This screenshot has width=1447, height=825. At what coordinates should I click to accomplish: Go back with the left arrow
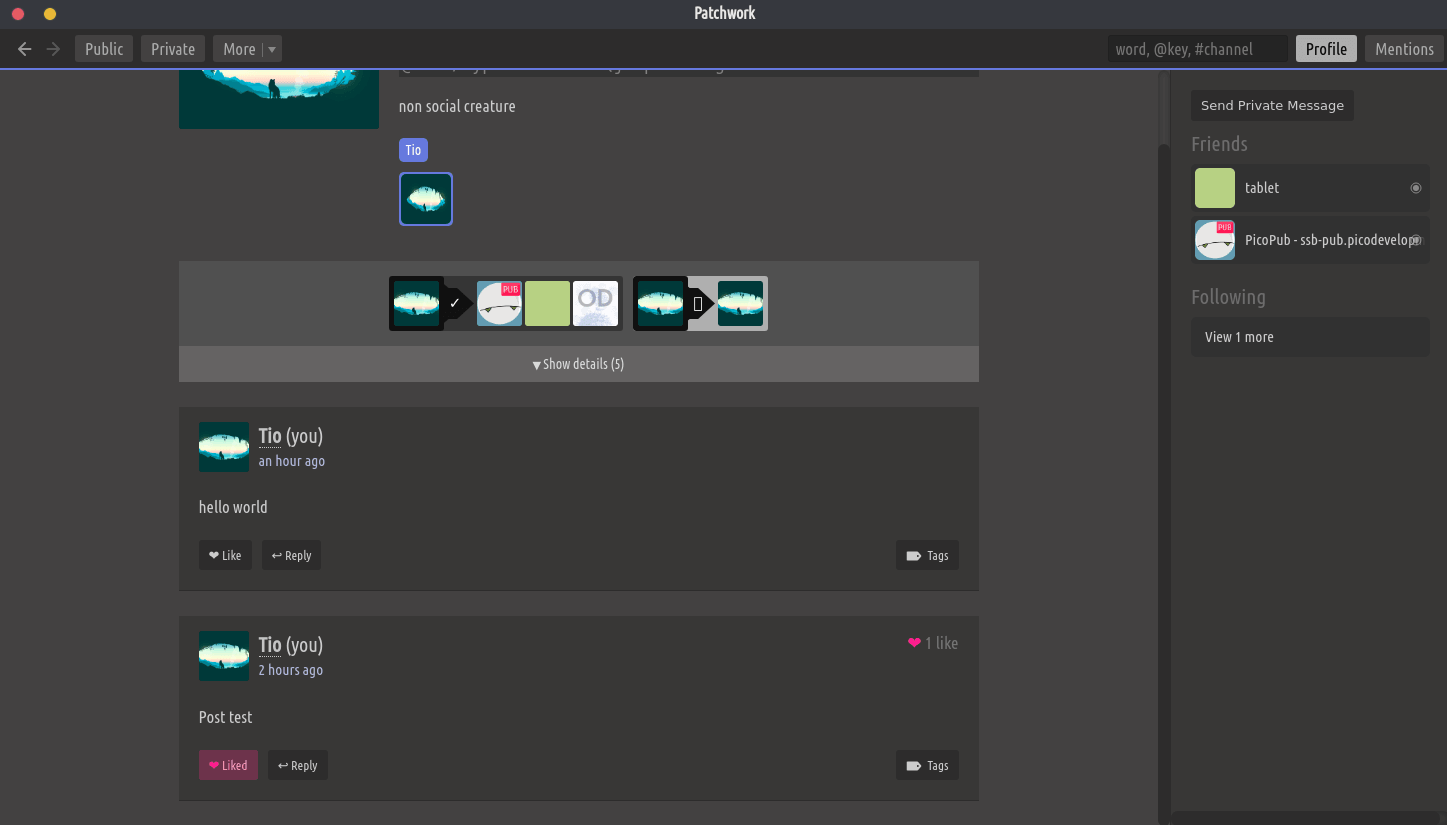pyautogui.click(x=25, y=49)
